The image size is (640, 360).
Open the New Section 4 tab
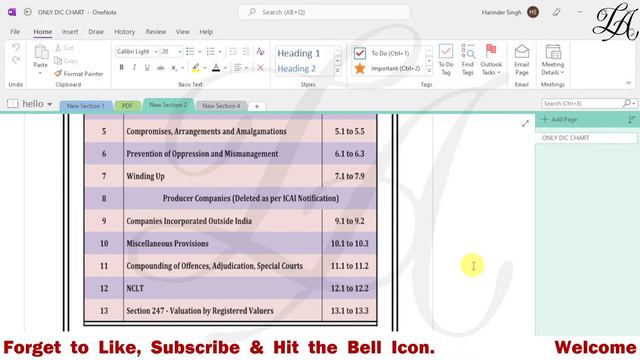click(221, 106)
